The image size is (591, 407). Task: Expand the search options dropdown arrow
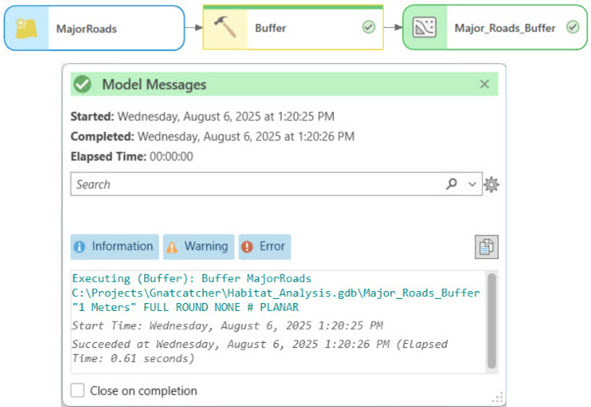472,184
